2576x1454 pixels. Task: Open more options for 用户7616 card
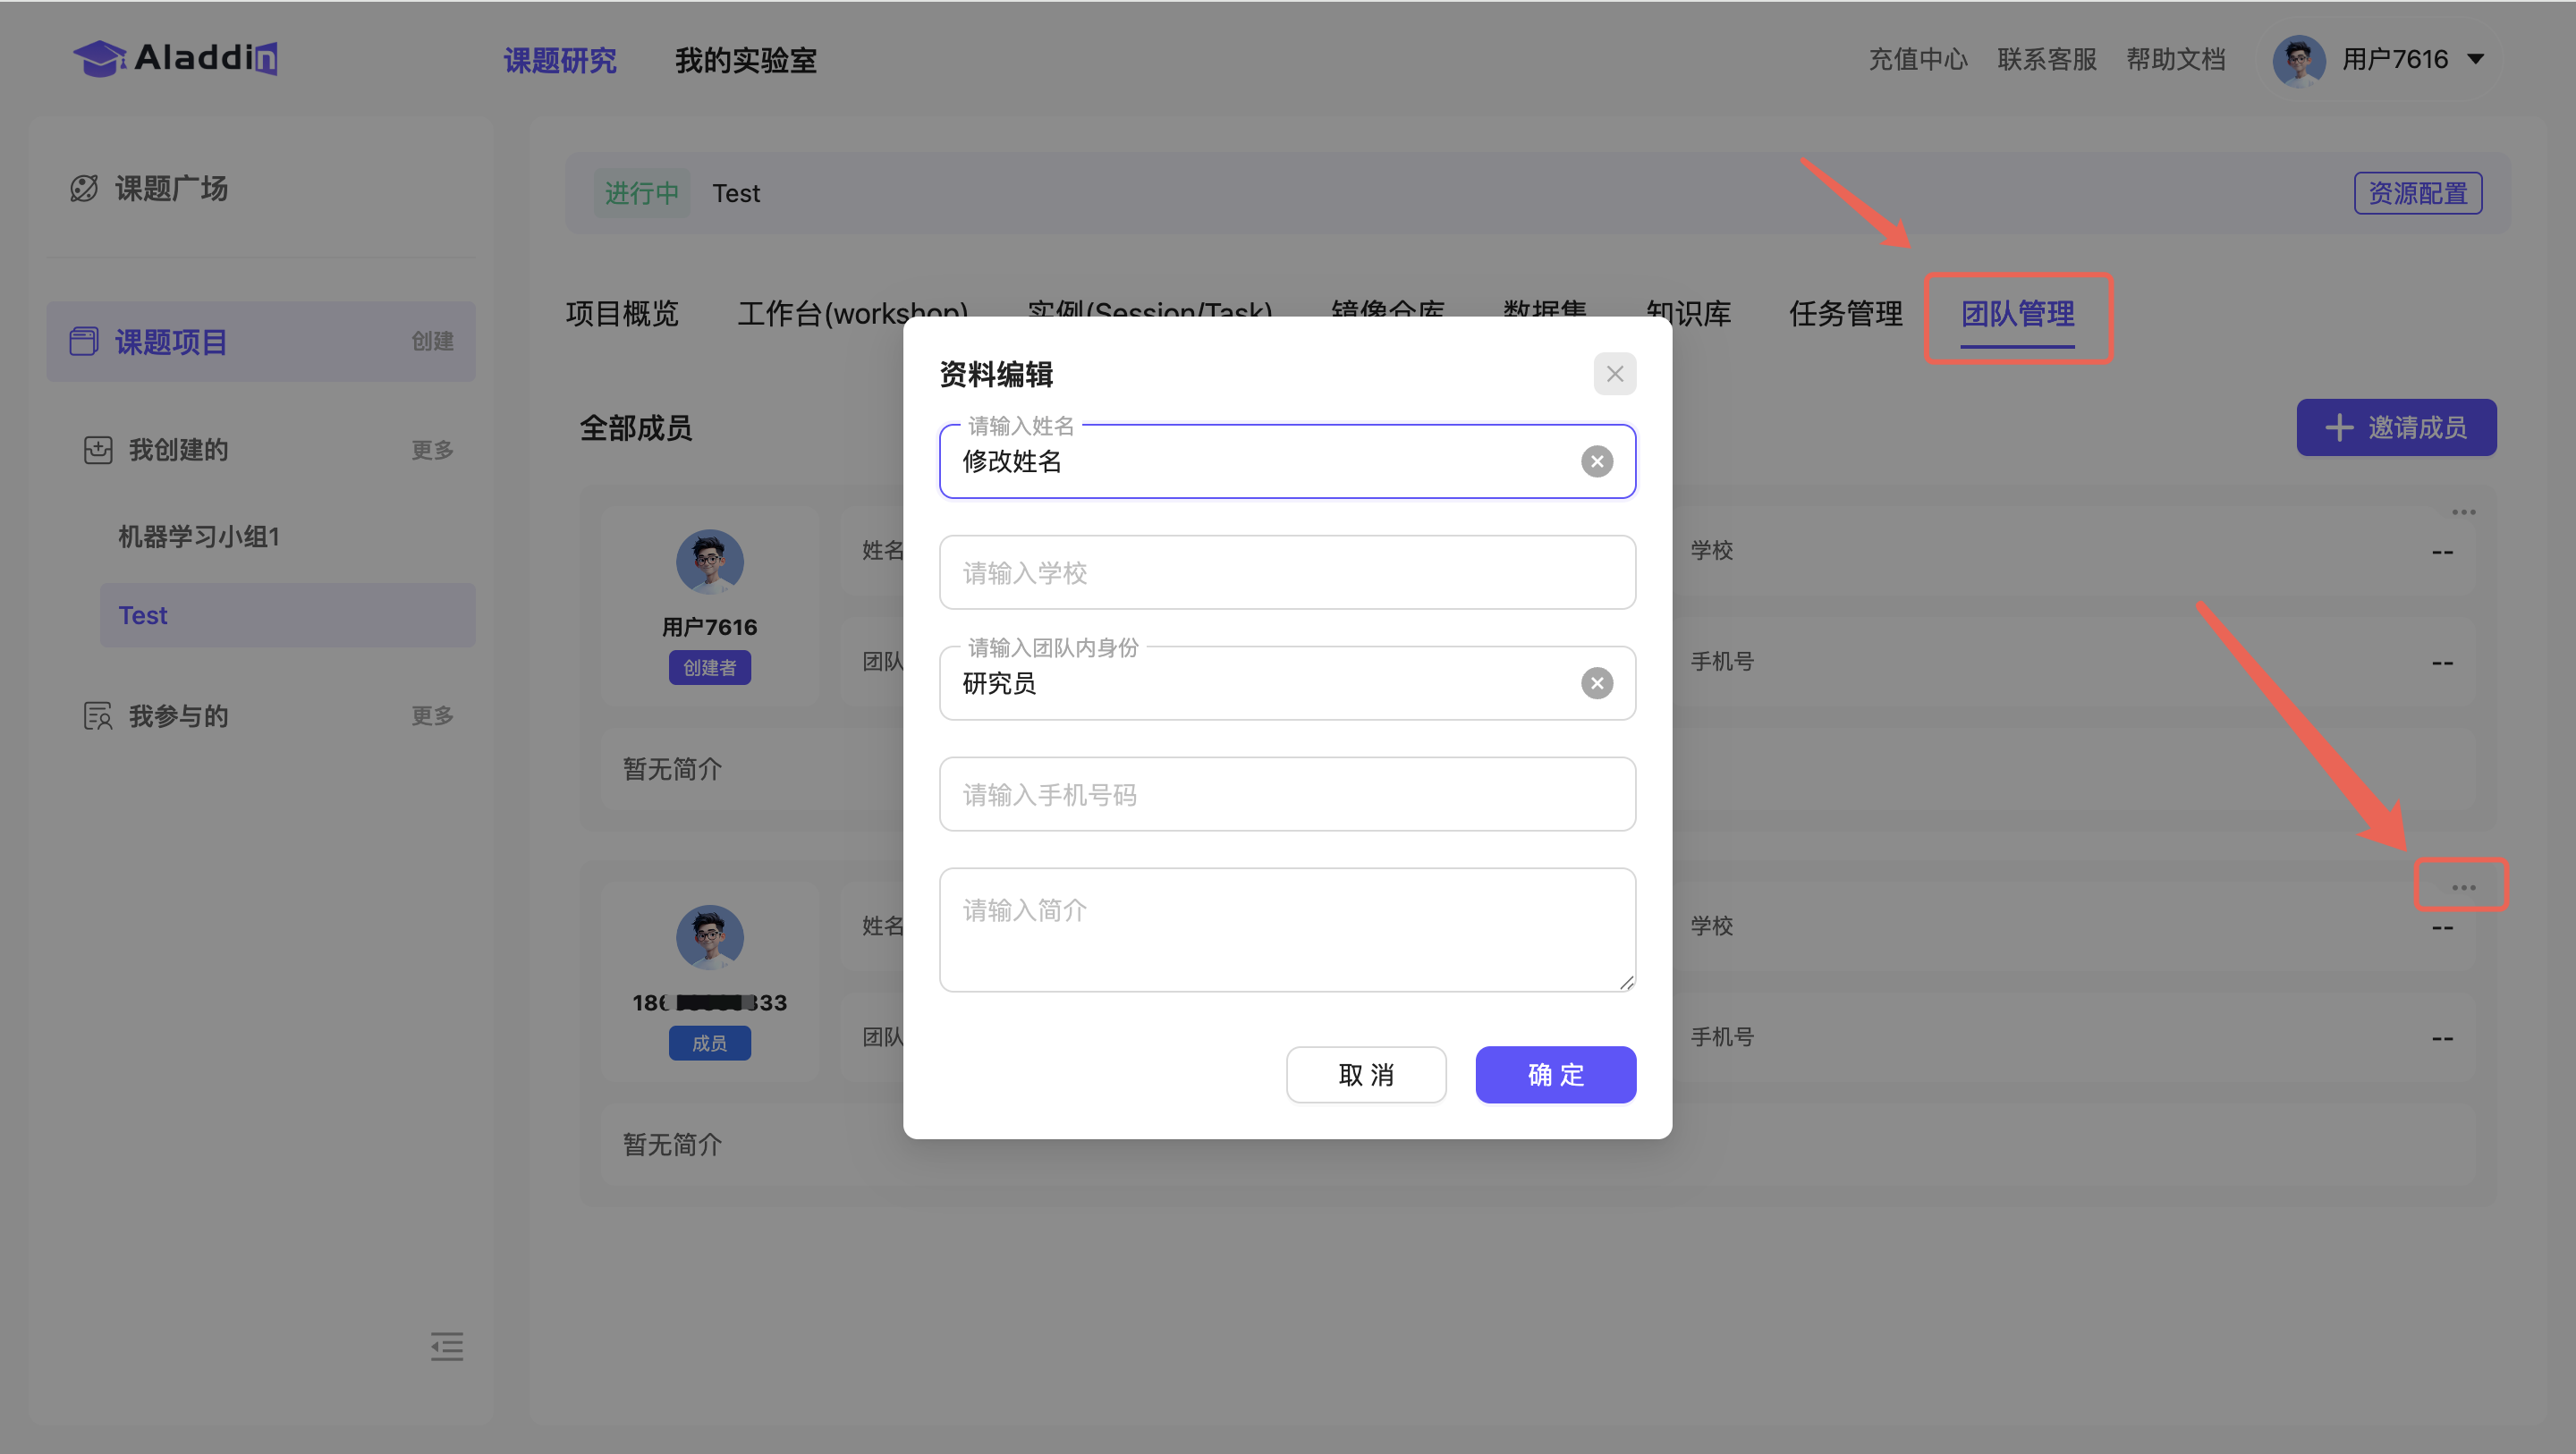2462,512
